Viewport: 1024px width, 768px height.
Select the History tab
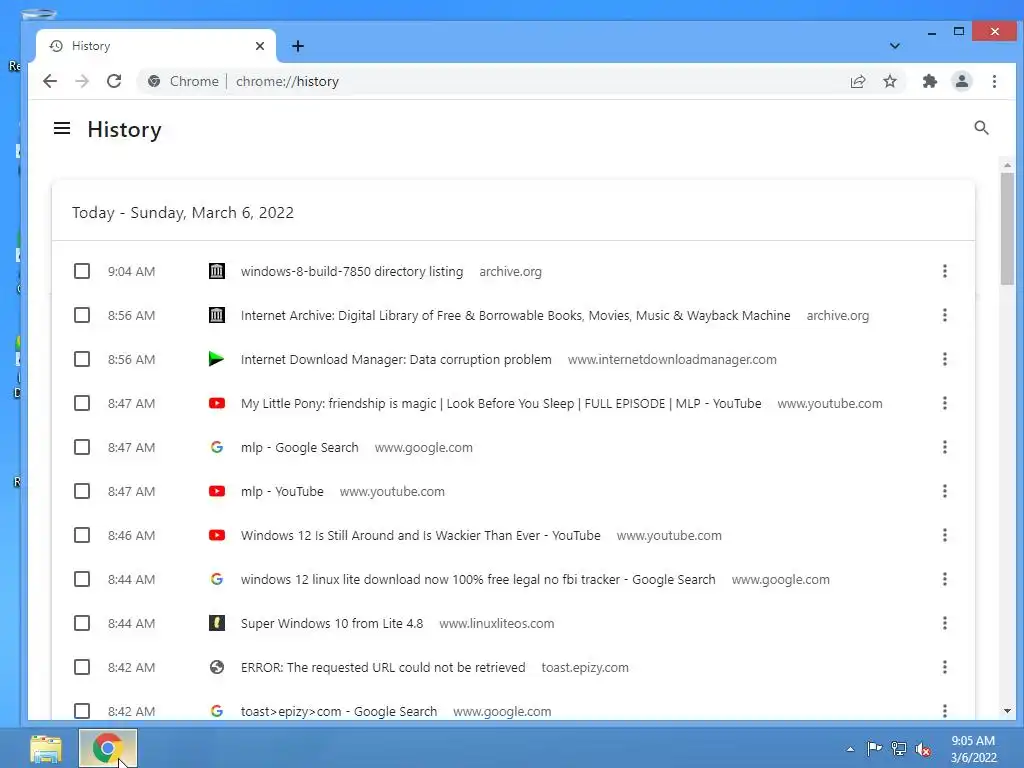(x=155, y=46)
